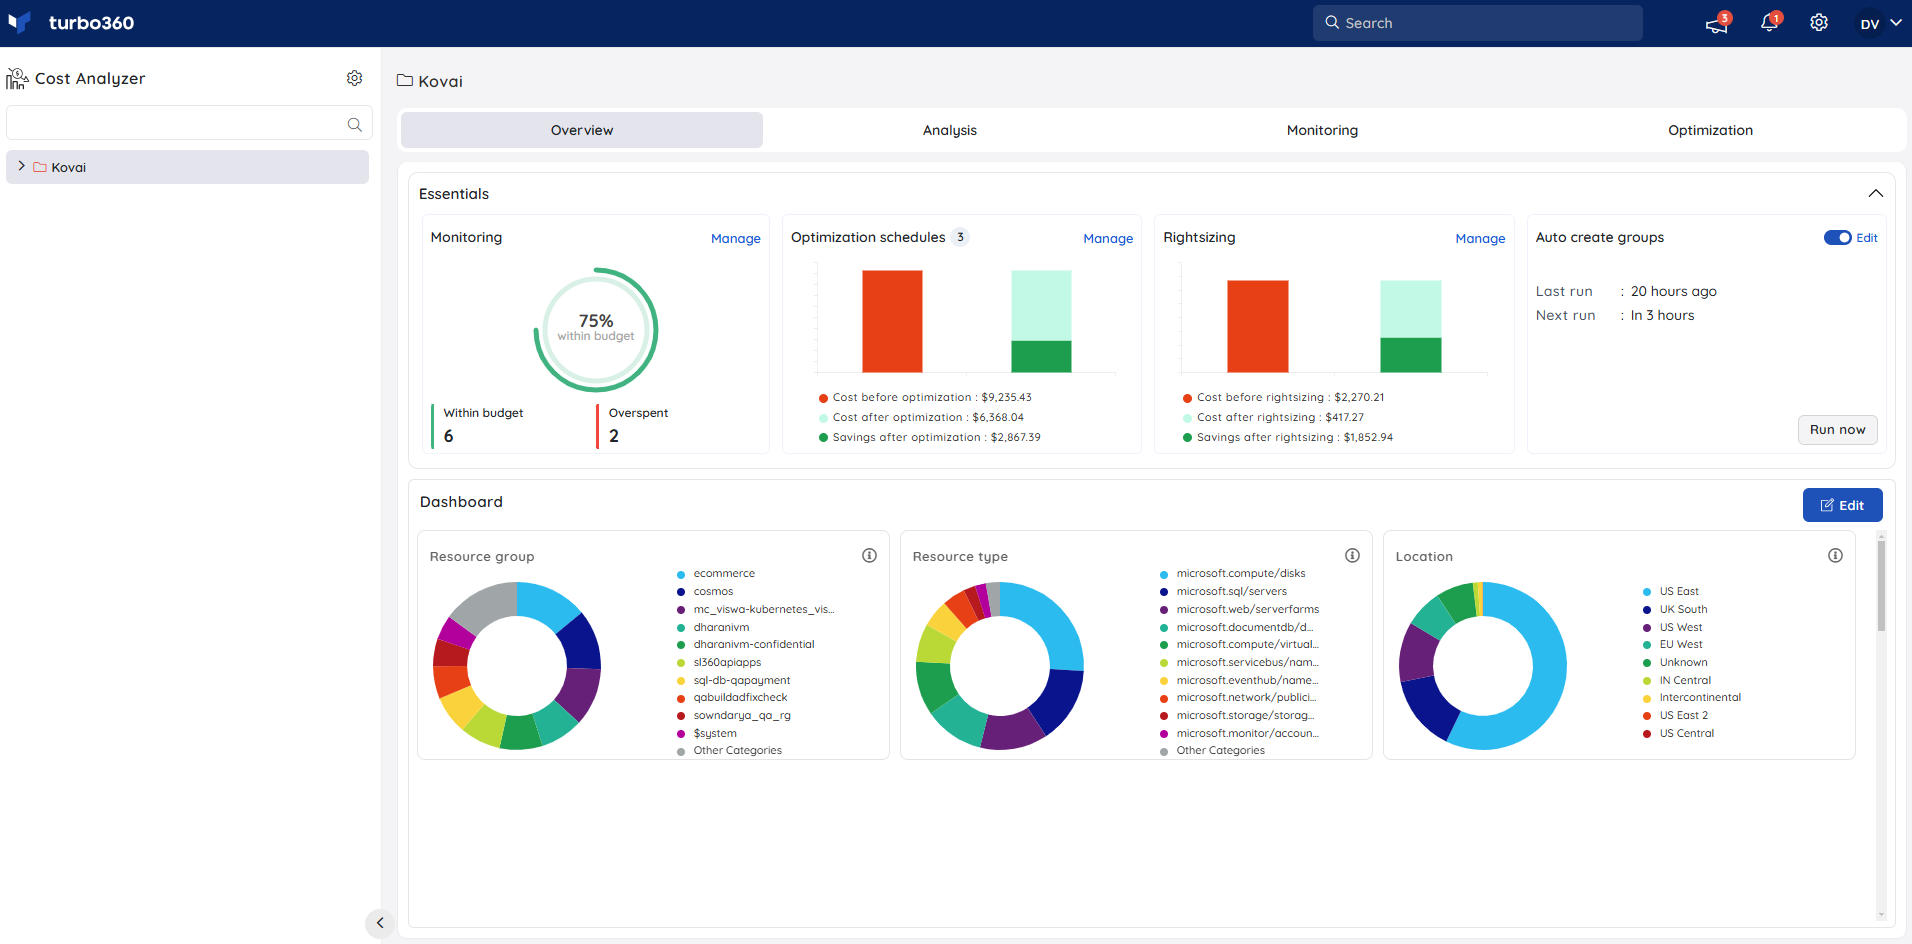Switch to the Analysis tab

(x=949, y=130)
